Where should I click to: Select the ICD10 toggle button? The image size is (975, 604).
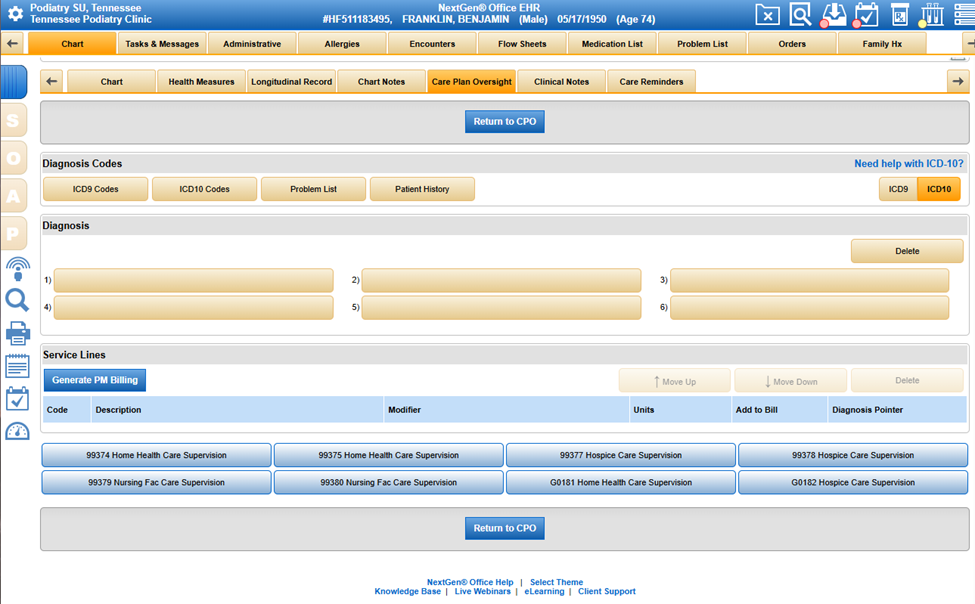[939, 189]
